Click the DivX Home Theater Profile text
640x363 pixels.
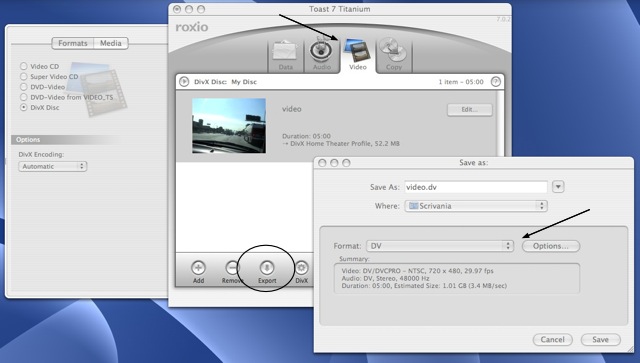341,143
